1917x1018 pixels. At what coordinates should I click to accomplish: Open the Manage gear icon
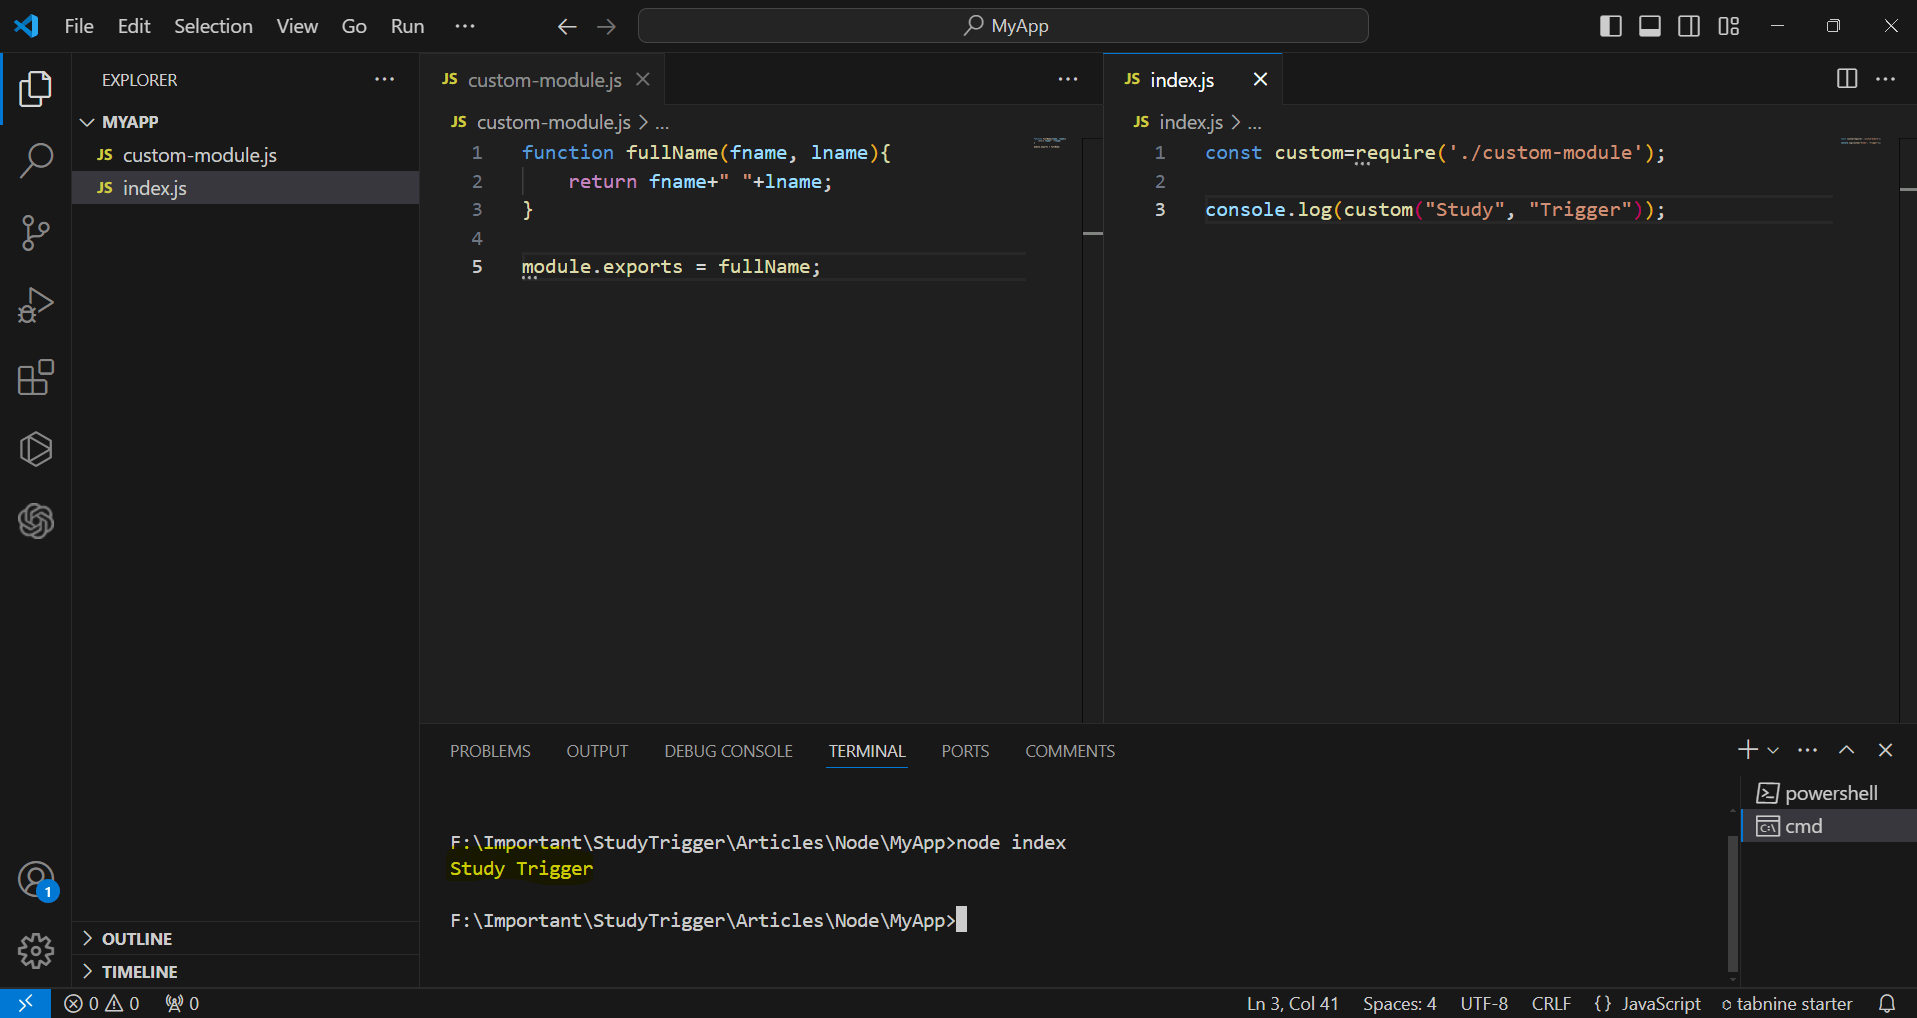pos(36,951)
